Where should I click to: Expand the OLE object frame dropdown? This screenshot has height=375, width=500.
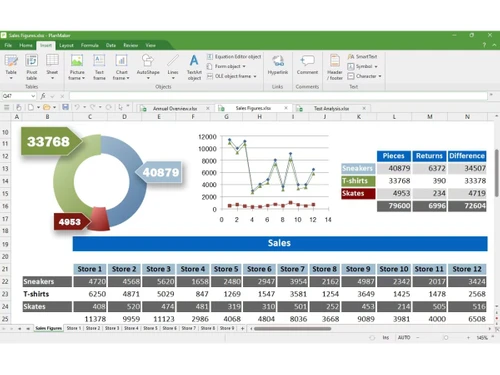pos(255,76)
